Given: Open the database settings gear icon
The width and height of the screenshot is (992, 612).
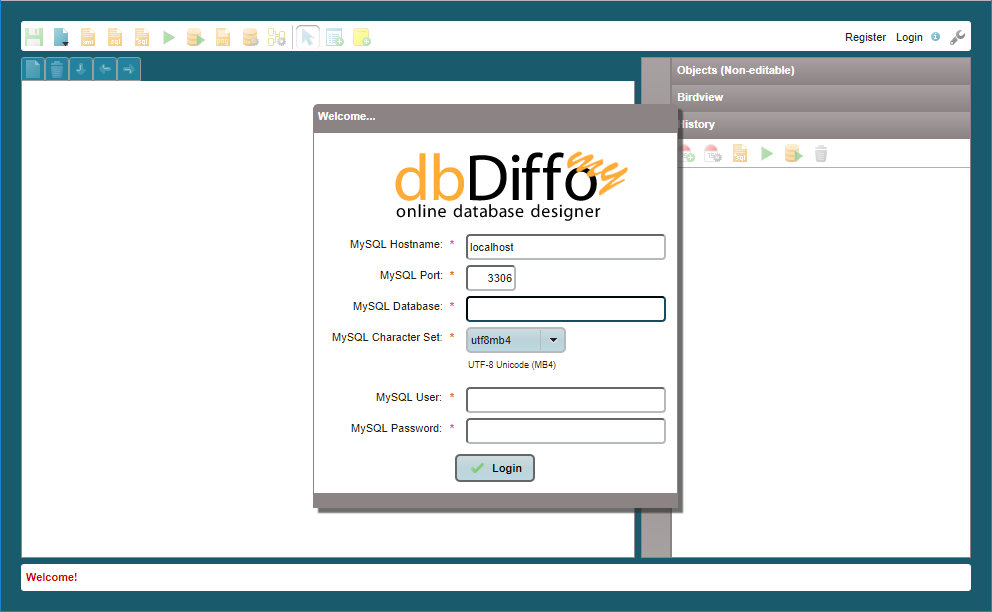Looking at the screenshot, I should coord(251,37).
